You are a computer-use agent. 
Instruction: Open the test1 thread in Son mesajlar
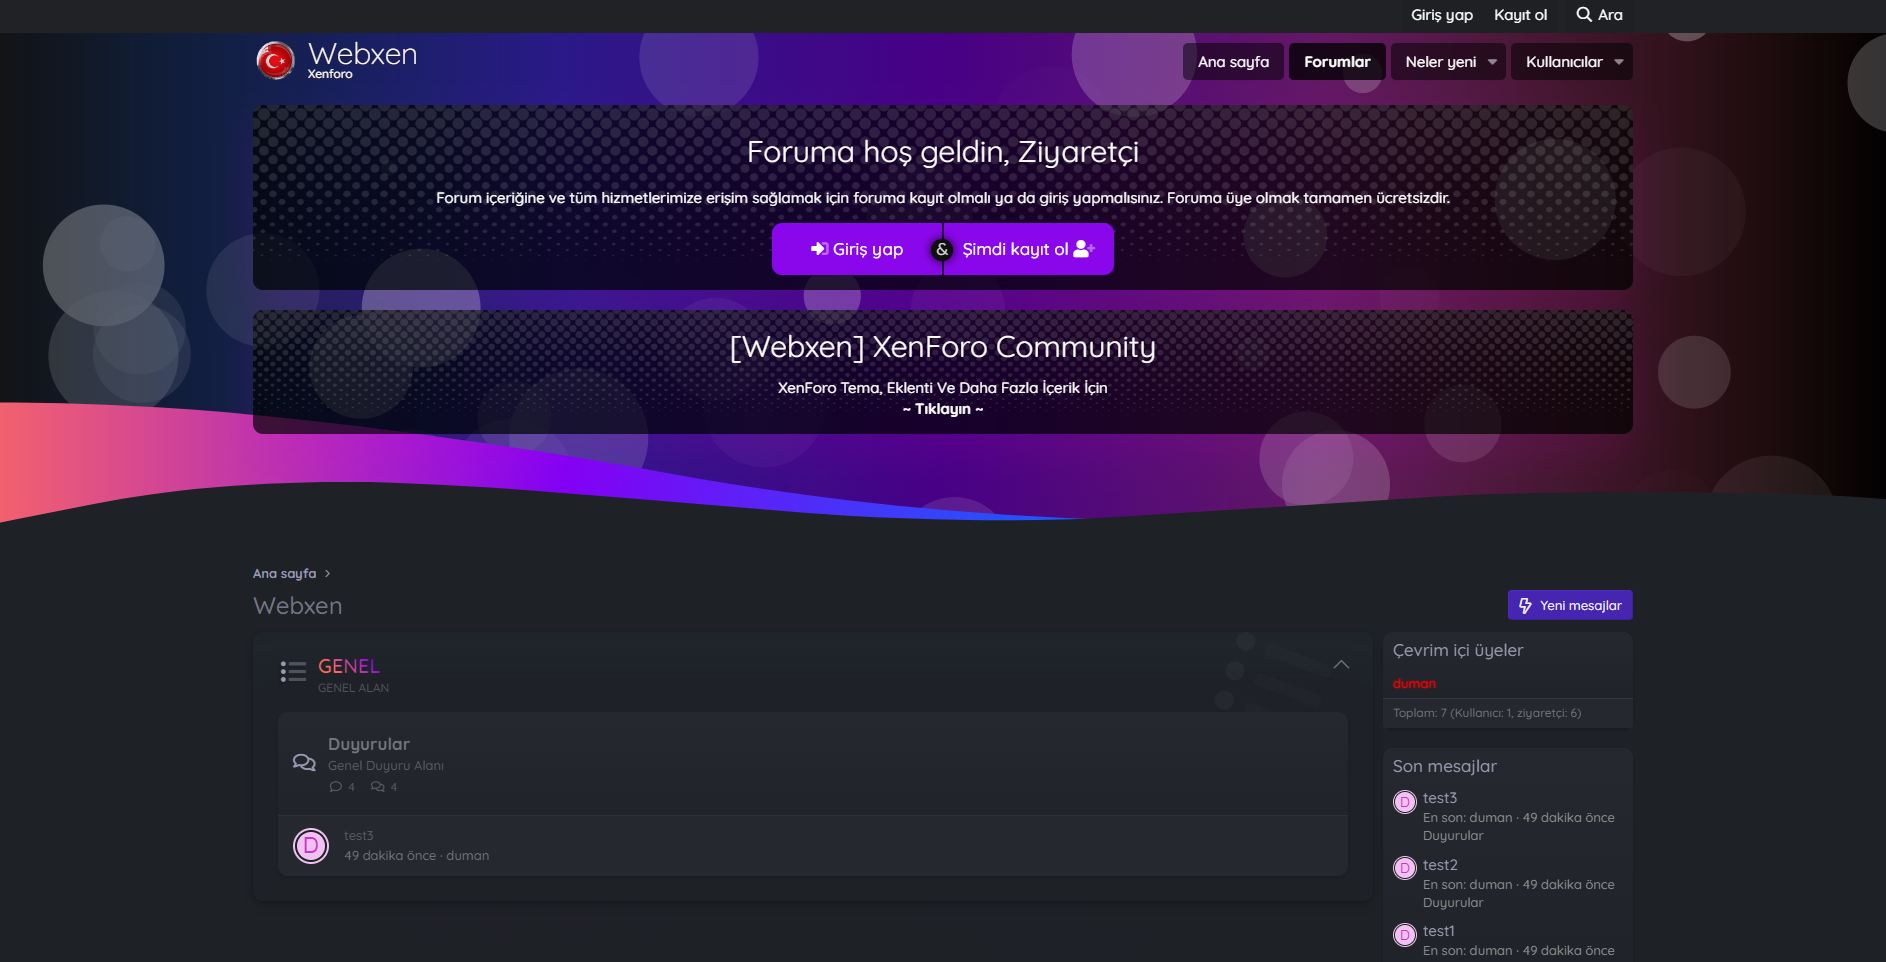(1439, 931)
